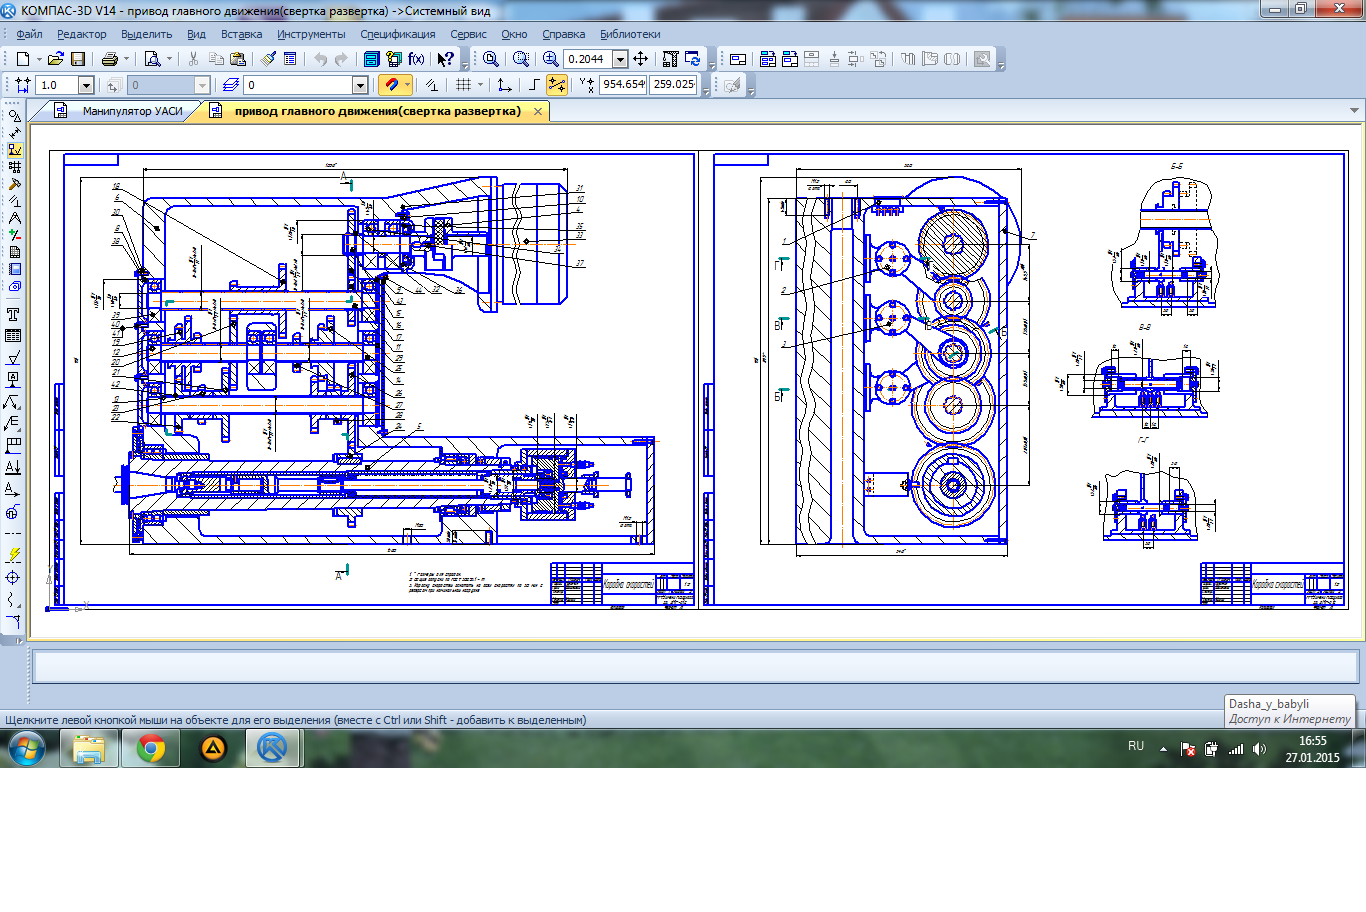Select the text input tool (T)
This screenshot has width=1366, height=912.
13,315
